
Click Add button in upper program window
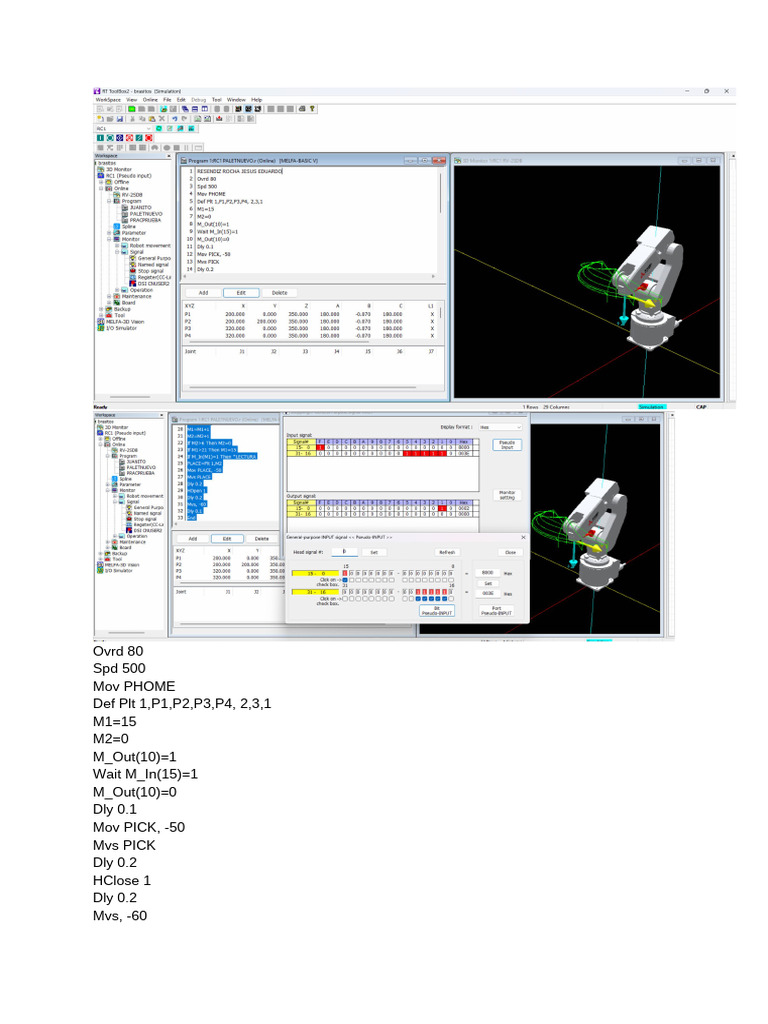point(203,293)
